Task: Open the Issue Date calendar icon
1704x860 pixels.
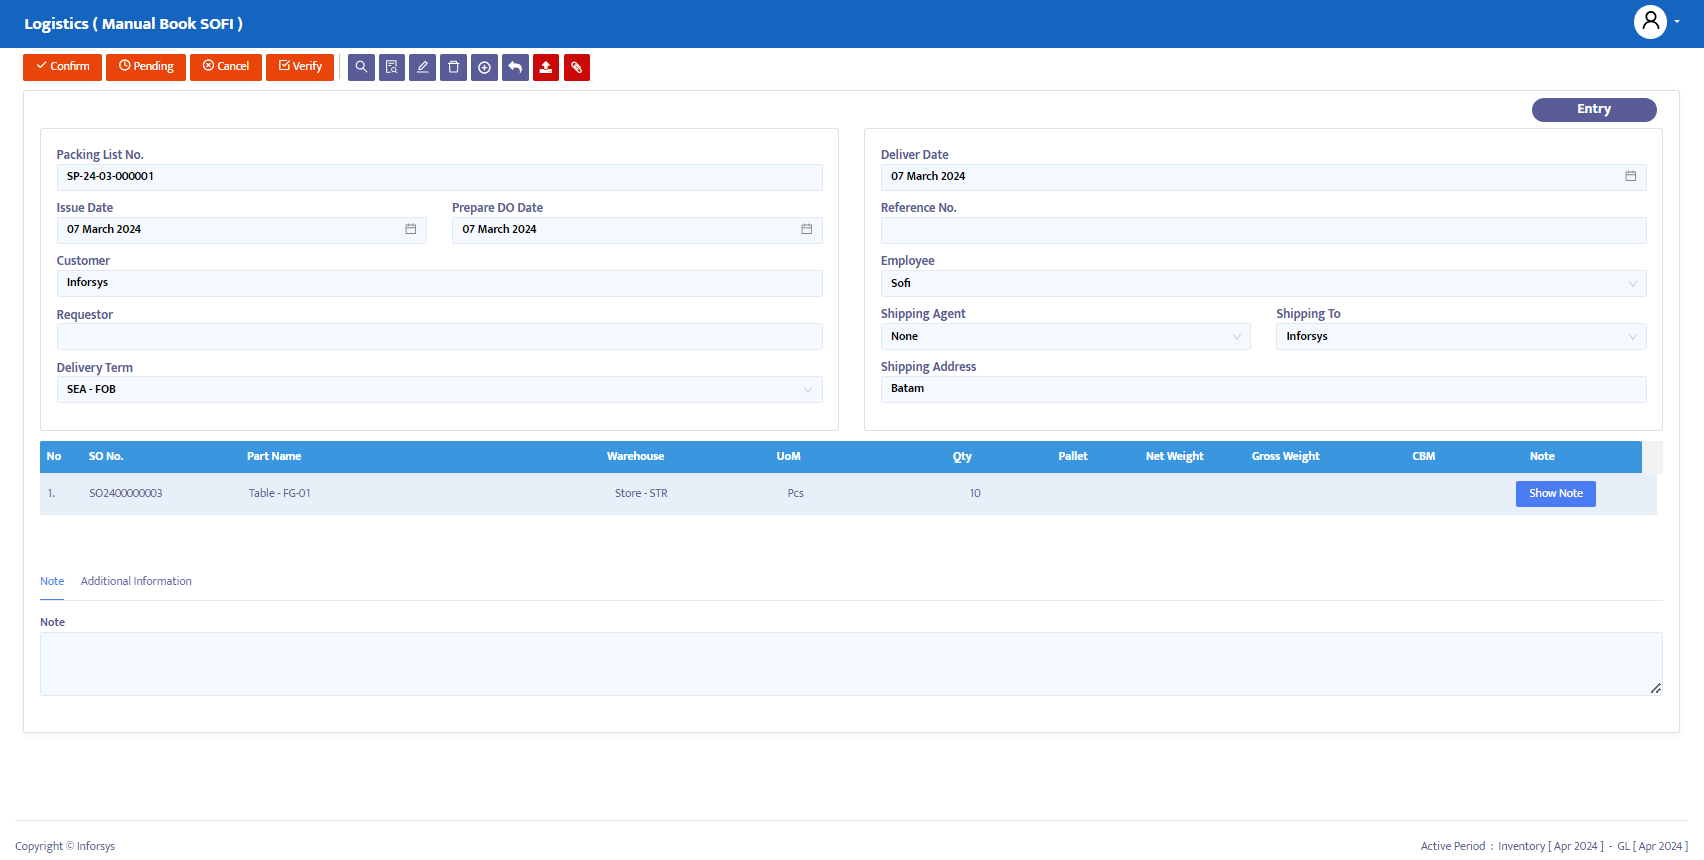Action: 410,229
